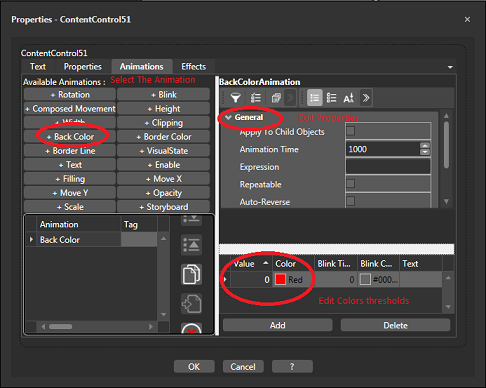The height and width of the screenshot is (388, 486).
Task: Open help with the question mark button
Action: coord(292,367)
